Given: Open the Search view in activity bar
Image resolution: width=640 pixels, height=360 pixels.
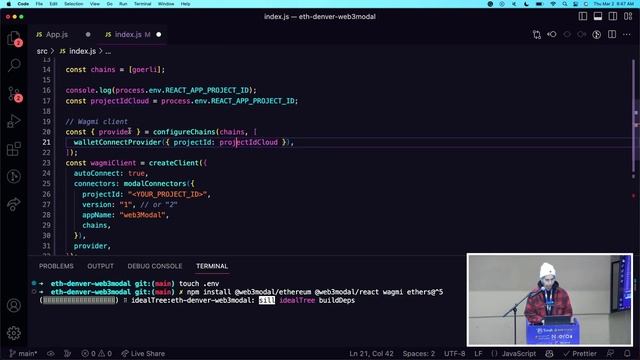Looking at the screenshot, I should (14, 65).
